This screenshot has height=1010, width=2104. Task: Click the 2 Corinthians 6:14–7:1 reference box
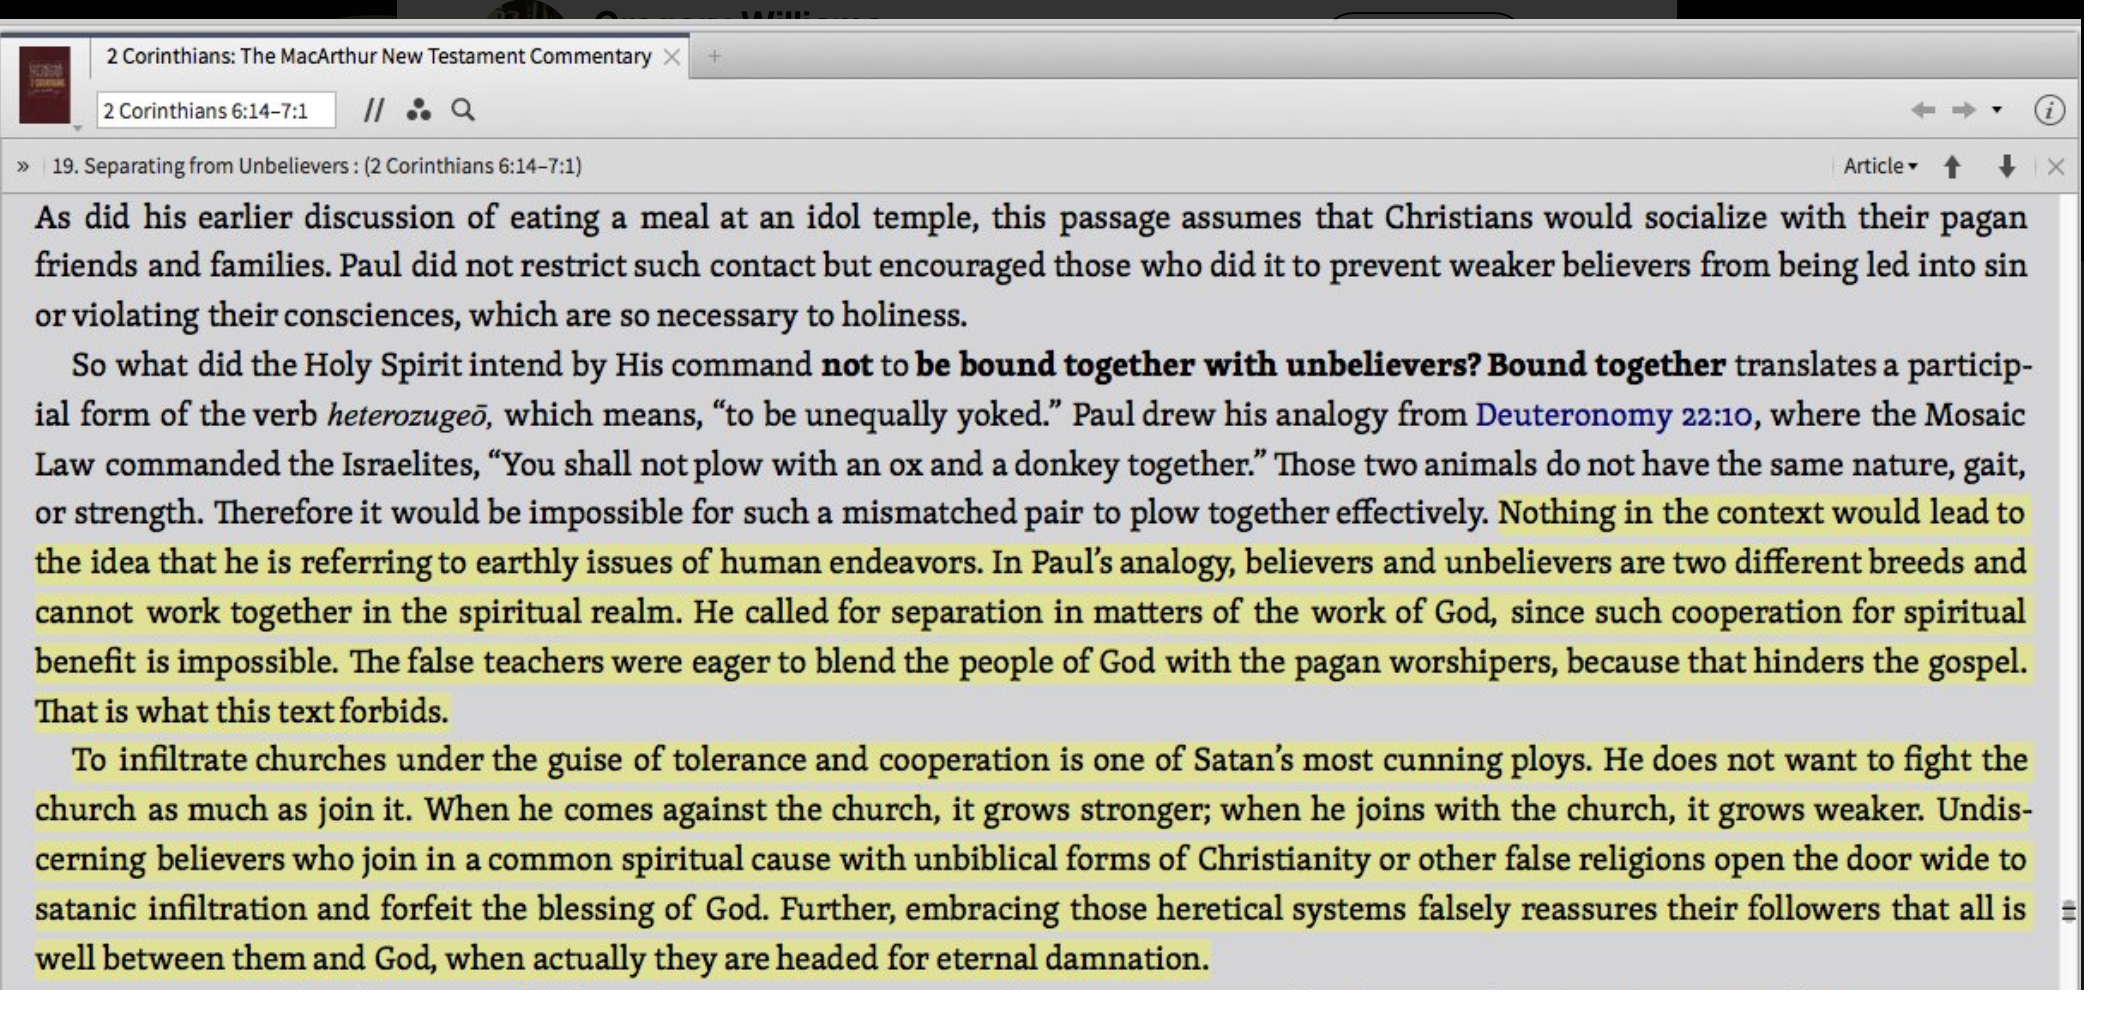pos(216,110)
